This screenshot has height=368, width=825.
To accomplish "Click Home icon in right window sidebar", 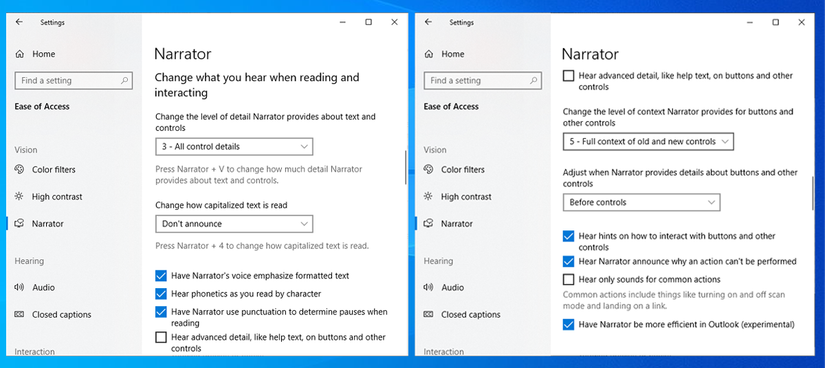I will [429, 54].
